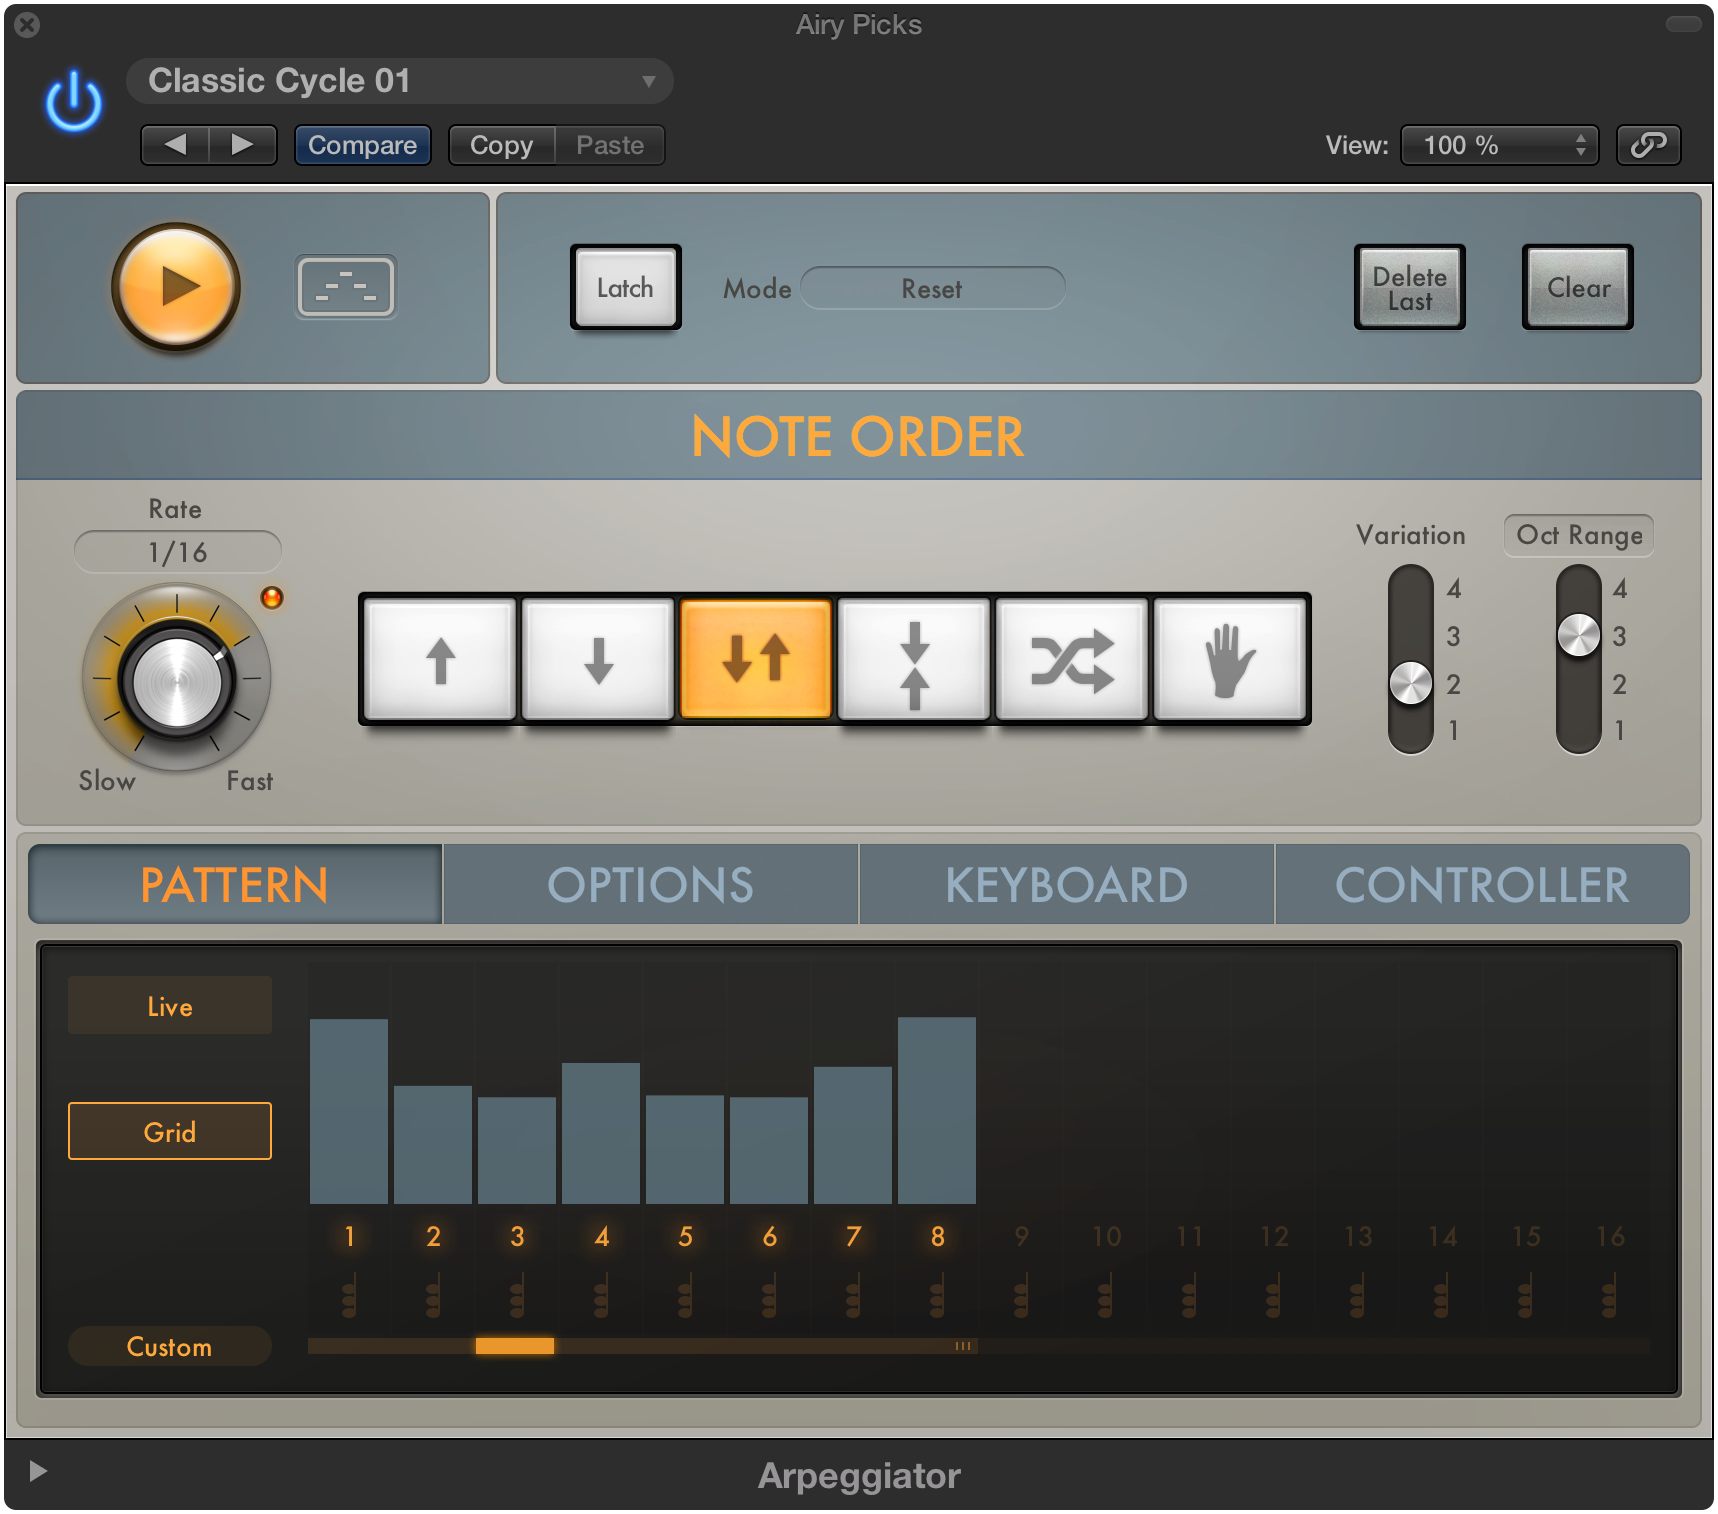1718x1514 pixels.
Task: Click the window pill button at top right
Action: (x=1683, y=24)
